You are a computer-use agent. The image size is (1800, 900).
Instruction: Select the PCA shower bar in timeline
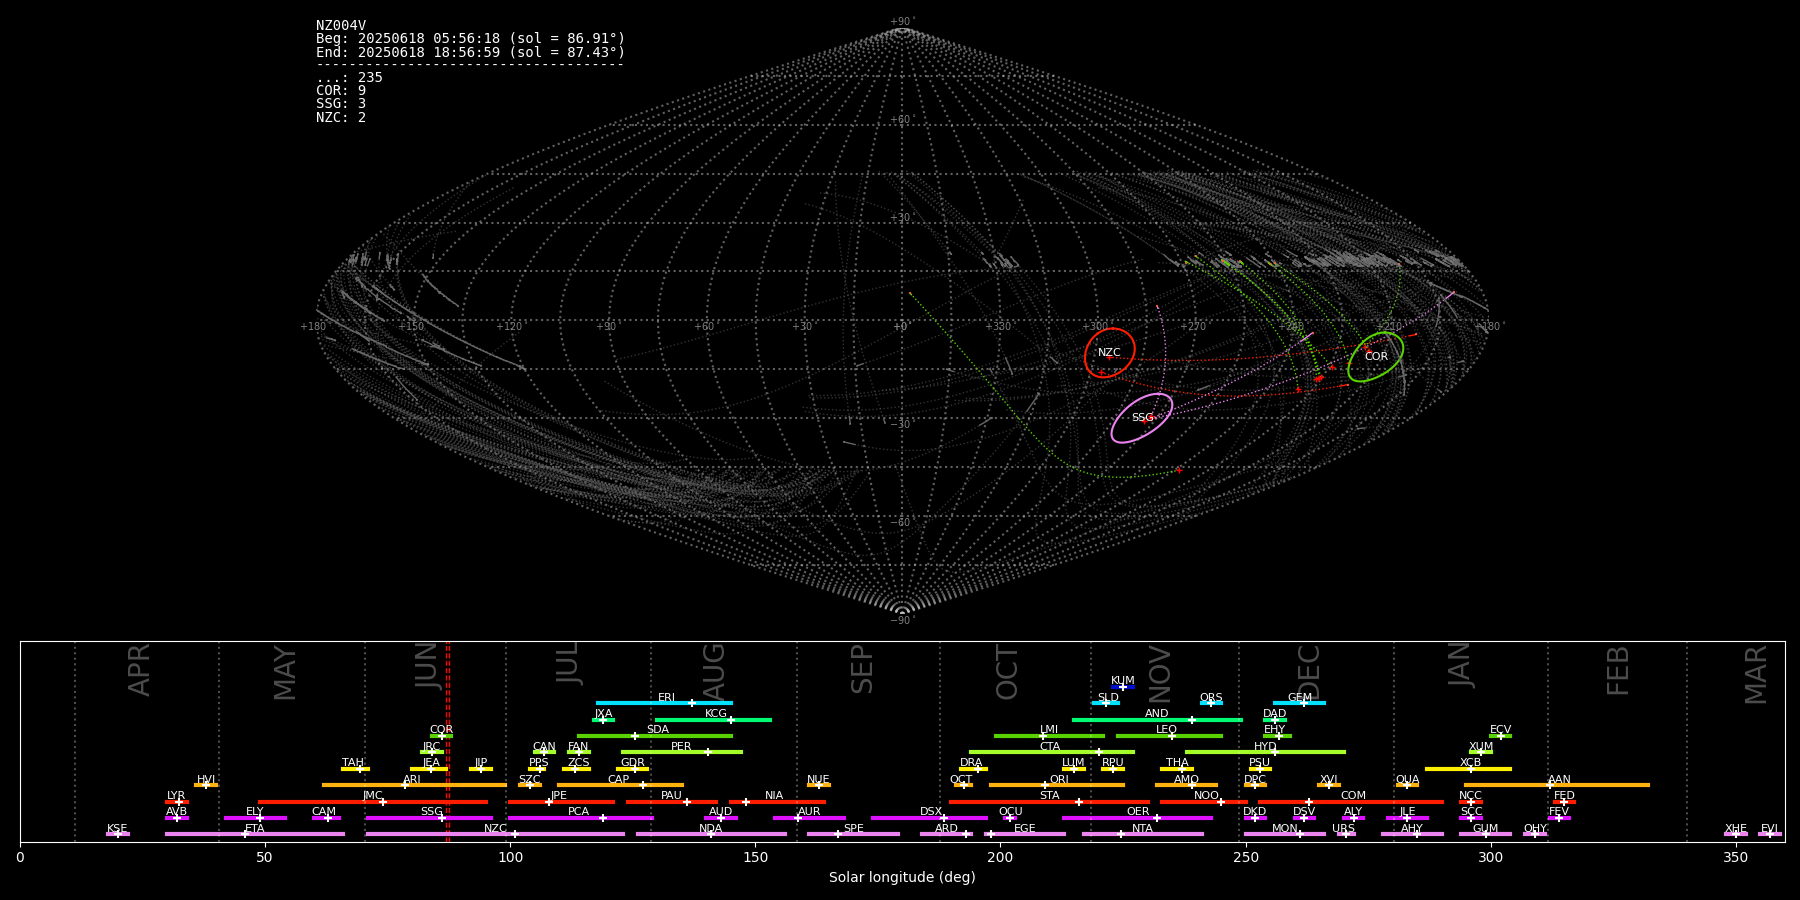pos(580,818)
